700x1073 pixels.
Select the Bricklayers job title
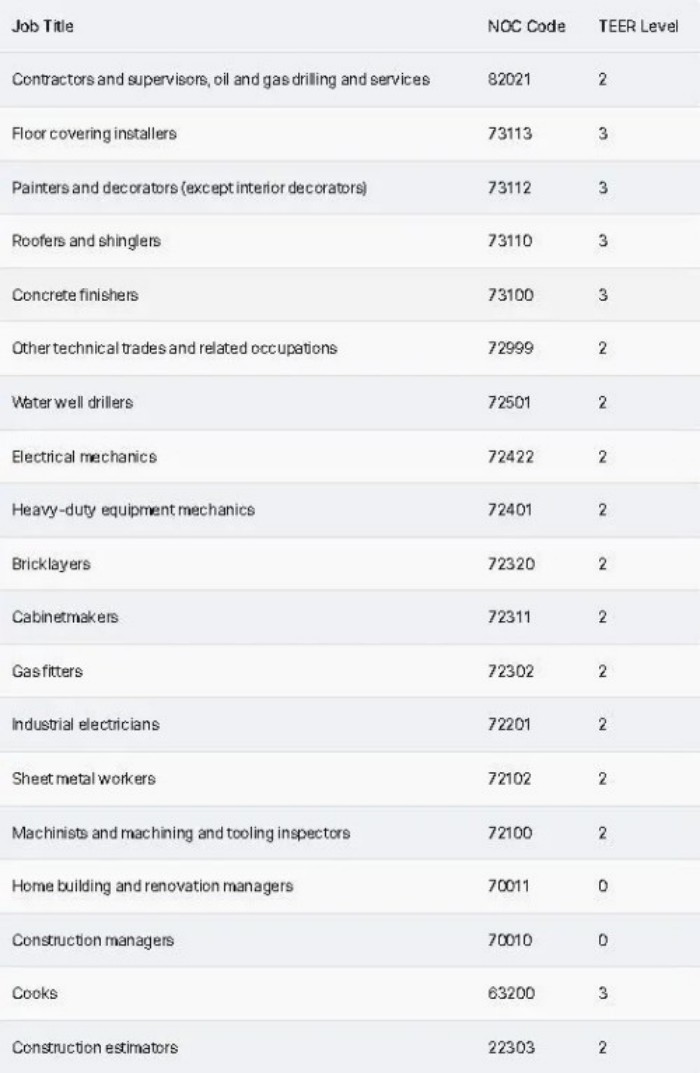(51, 564)
